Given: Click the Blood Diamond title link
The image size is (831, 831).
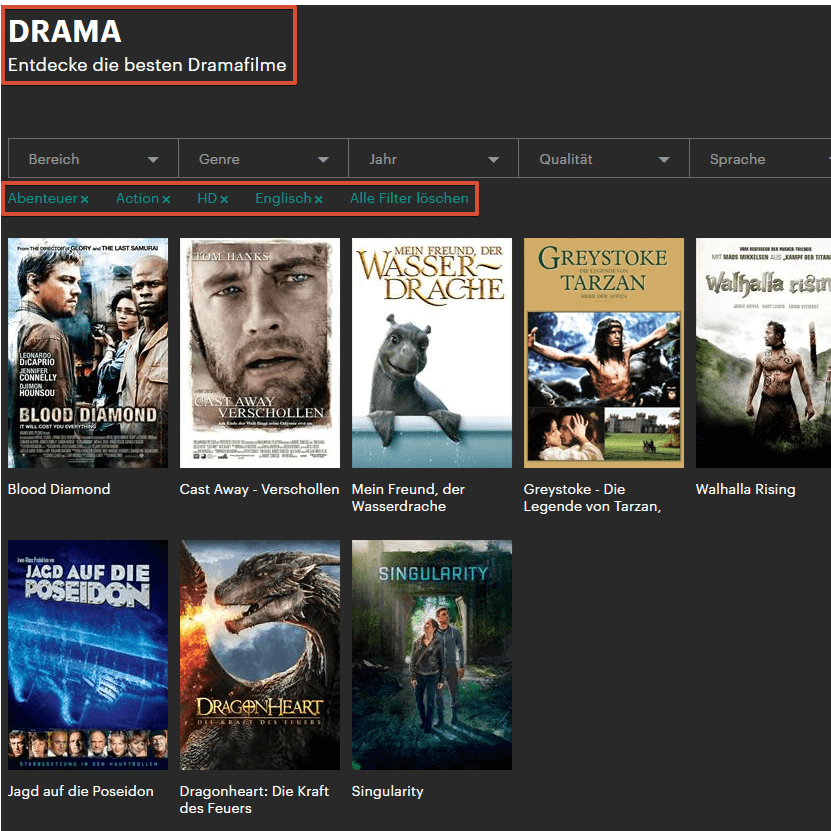Looking at the screenshot, I should (x=59, y=489).
